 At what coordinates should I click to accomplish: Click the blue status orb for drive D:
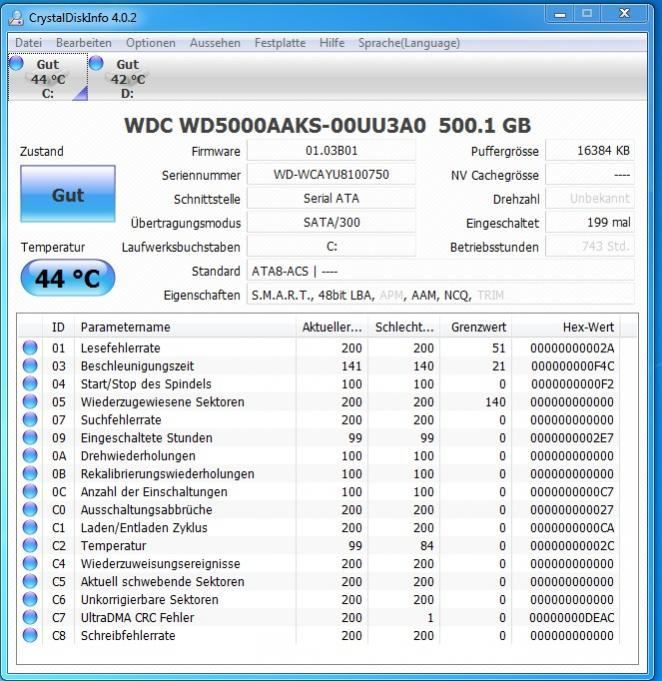click(96, 63)
